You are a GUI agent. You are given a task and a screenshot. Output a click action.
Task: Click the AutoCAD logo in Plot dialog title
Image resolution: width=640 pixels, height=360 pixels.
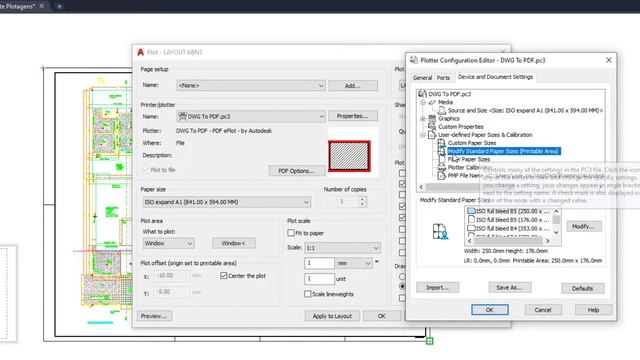click(x=140, y=52)
